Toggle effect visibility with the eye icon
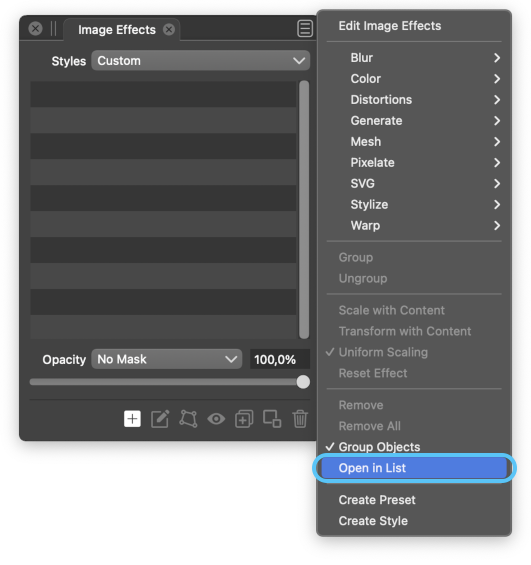This screenshot has width=531, height=565. tap(216, 419)
